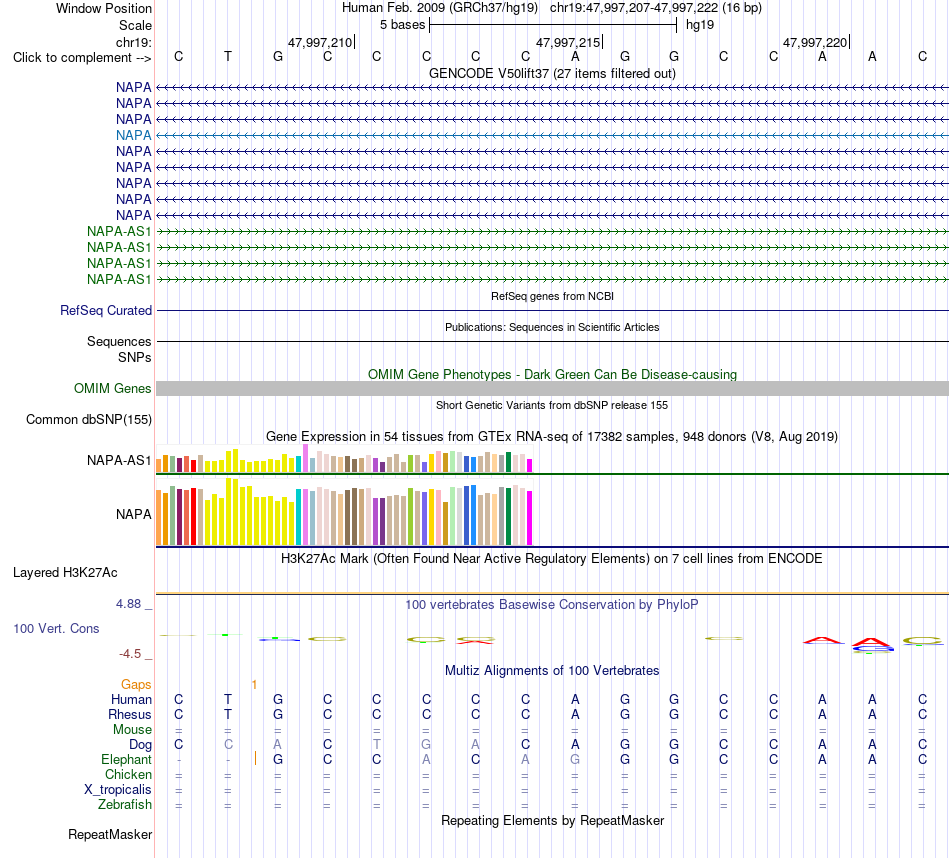Open the NAPA-AS1 GTEx expression bar chart
This screenshot has width=950, height=858.
(x=344, y=459)
